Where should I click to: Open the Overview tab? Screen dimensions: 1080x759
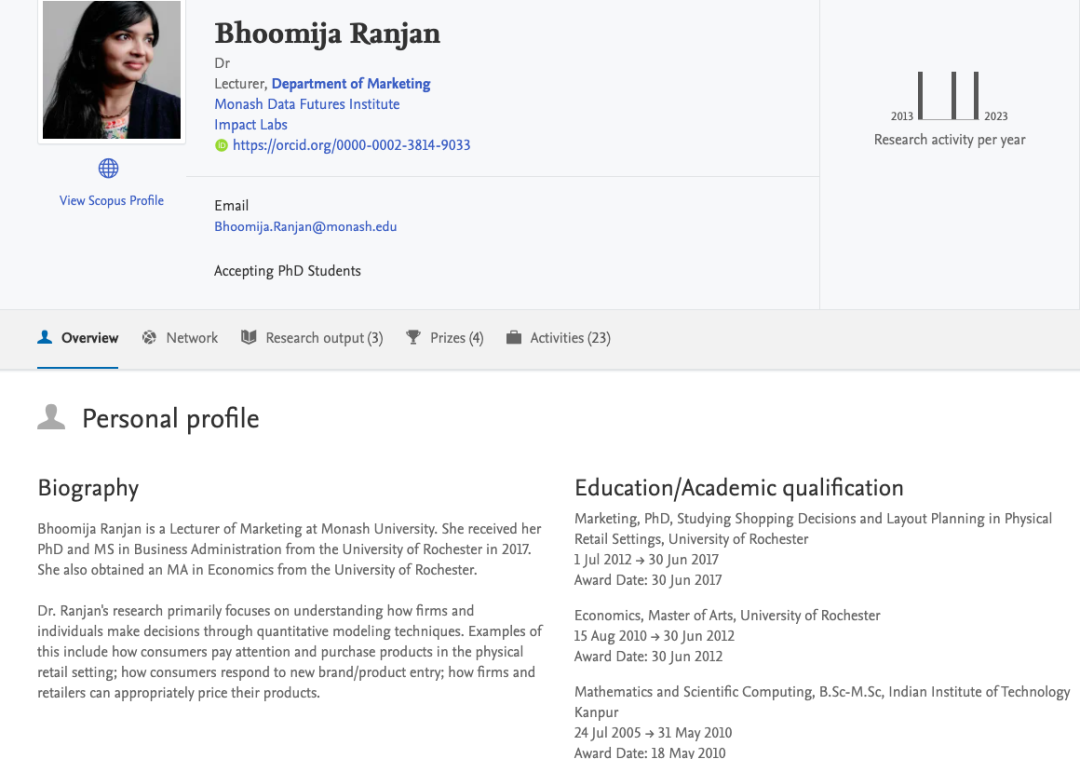coord(90,338)
